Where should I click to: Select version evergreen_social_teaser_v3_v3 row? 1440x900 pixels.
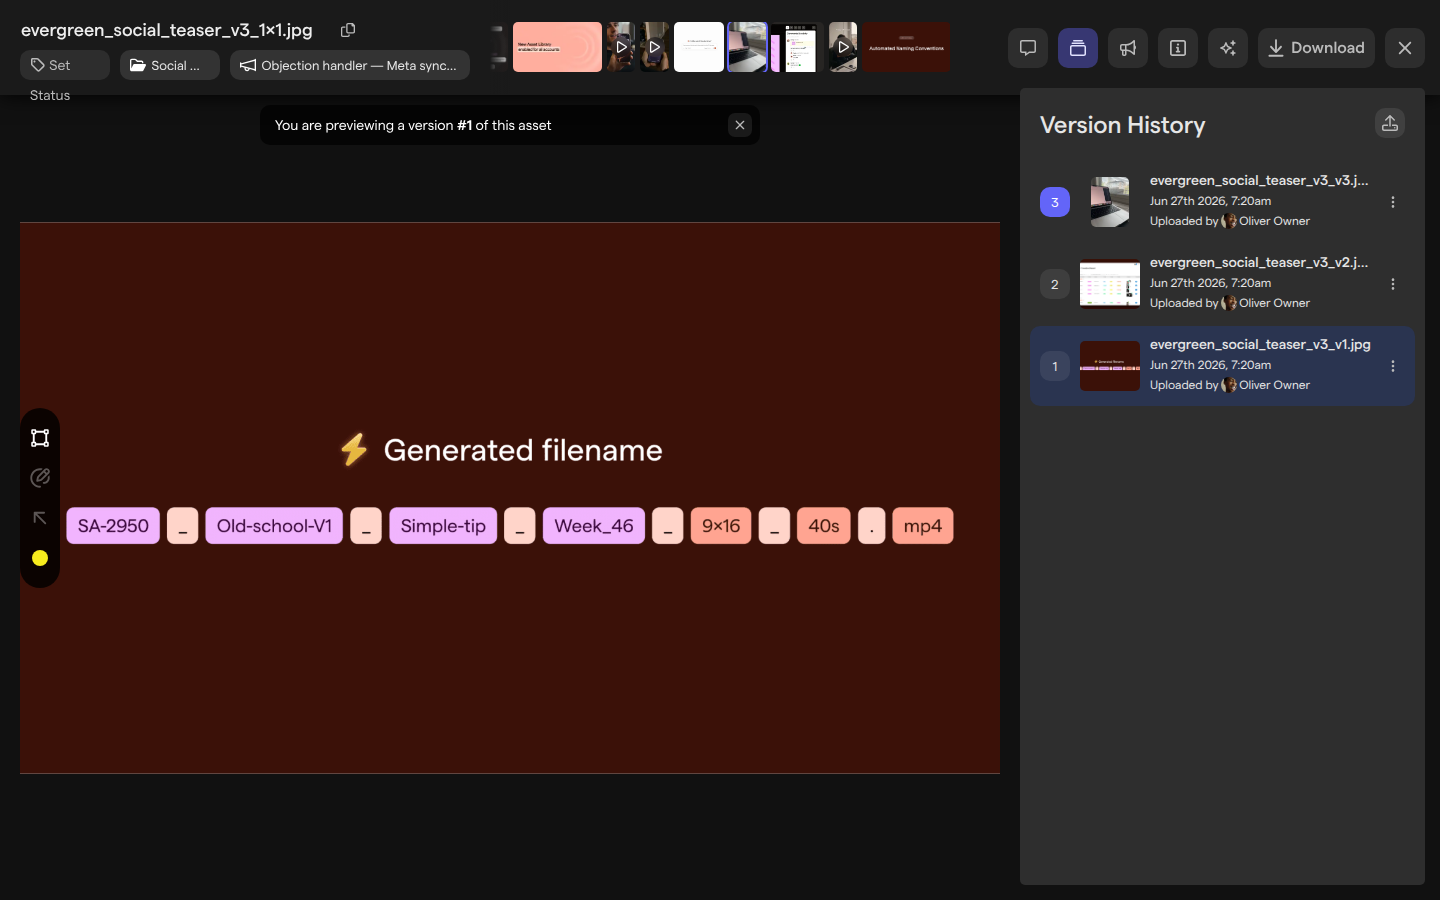[1222, 202]
